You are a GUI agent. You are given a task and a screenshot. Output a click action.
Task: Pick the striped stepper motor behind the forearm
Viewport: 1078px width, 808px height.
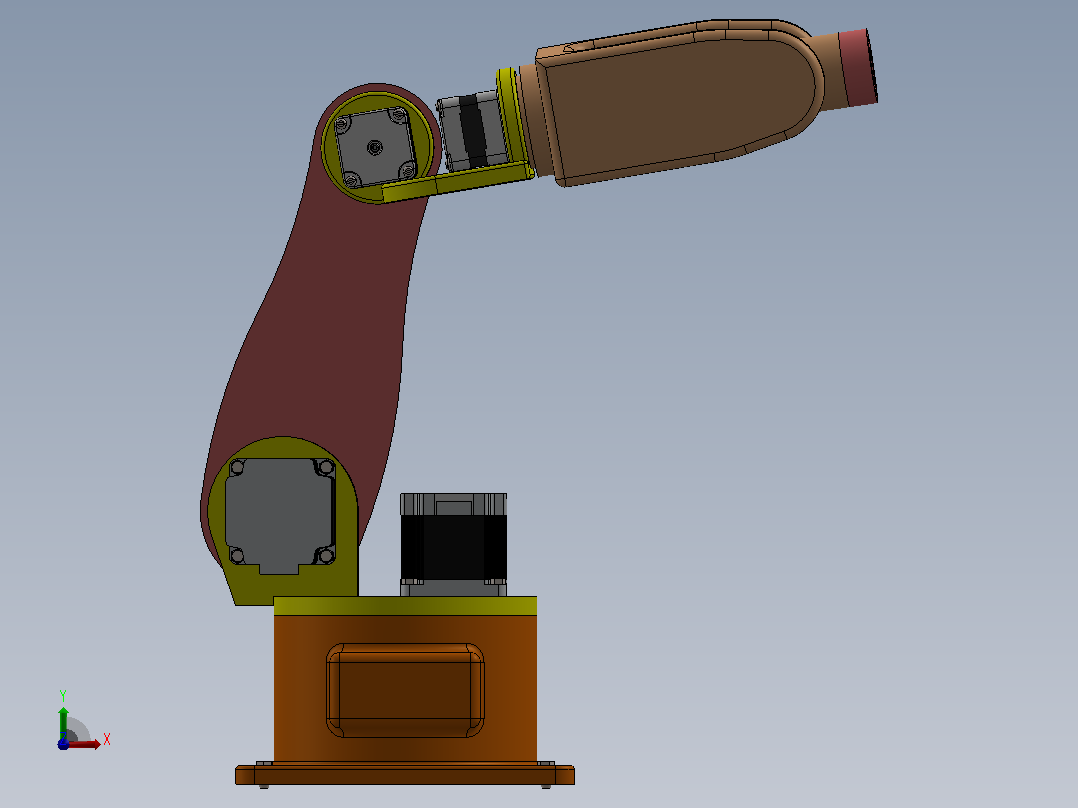coord(472,132)
